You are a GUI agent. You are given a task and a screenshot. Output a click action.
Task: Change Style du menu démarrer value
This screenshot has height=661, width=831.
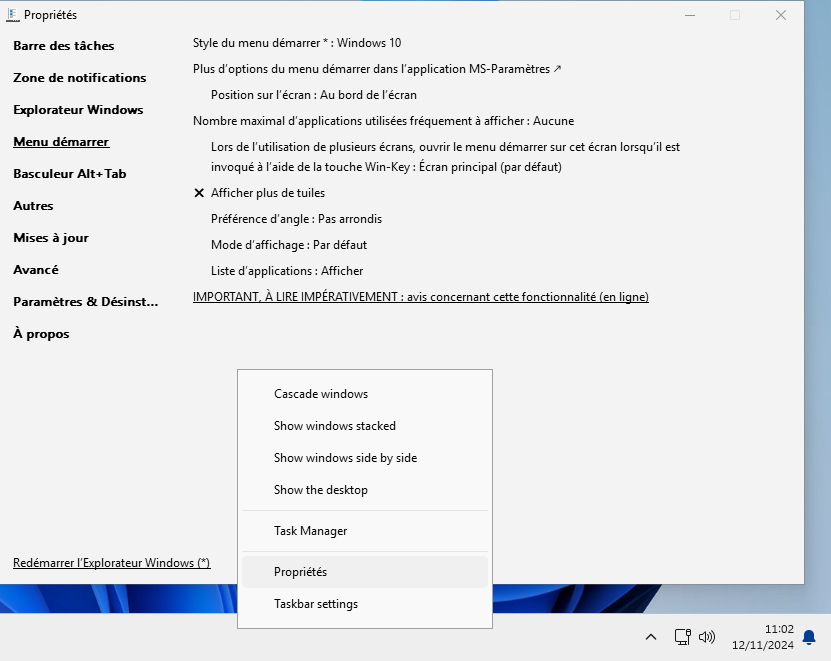[x=297, y=43]
